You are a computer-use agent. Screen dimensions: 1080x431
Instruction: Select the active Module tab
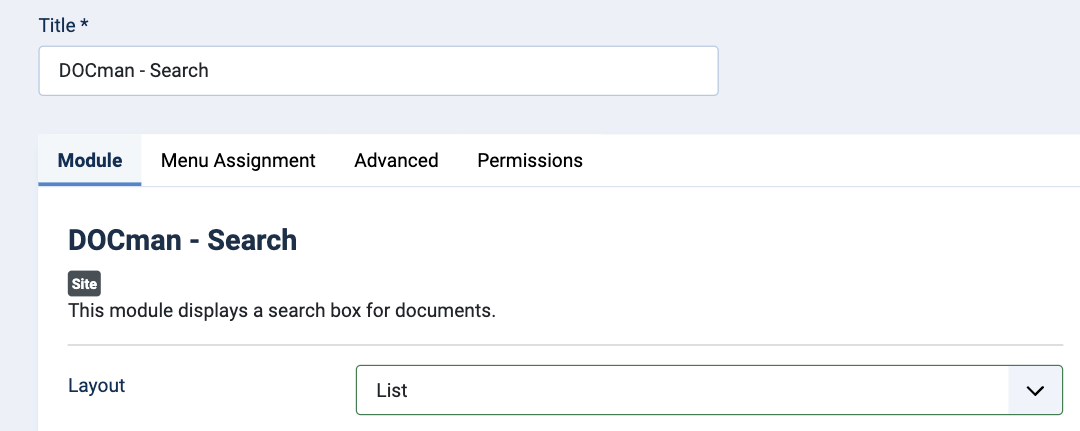click(x=90, y=160)
